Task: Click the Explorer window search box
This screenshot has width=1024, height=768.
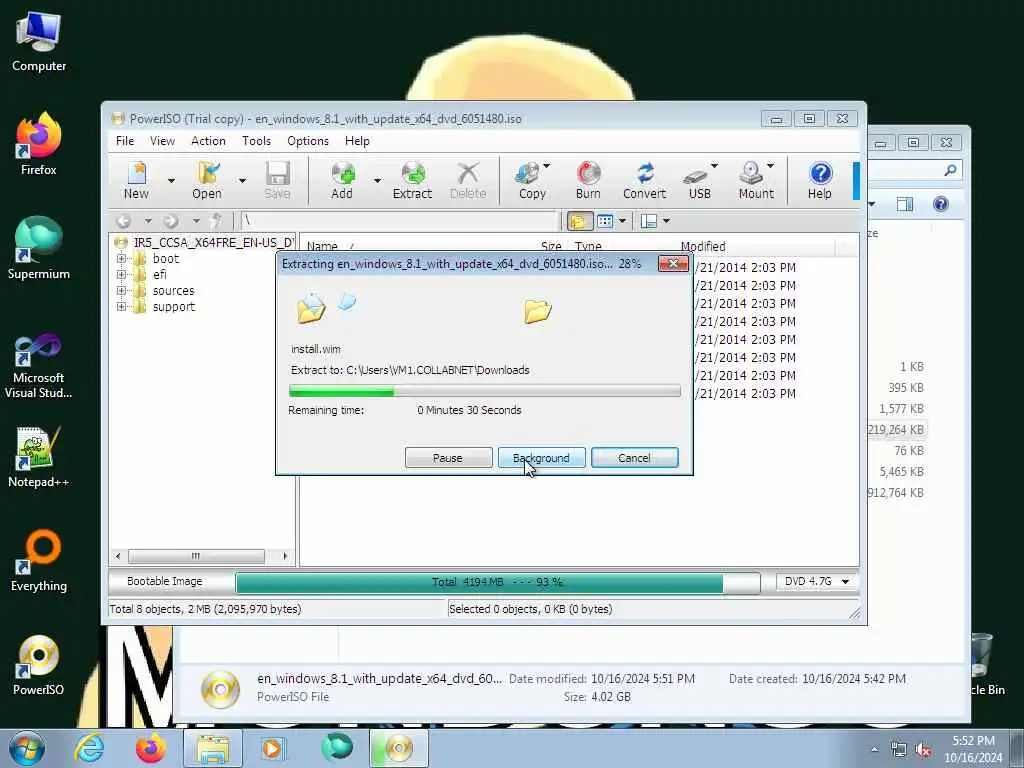Action: point(913,170)
